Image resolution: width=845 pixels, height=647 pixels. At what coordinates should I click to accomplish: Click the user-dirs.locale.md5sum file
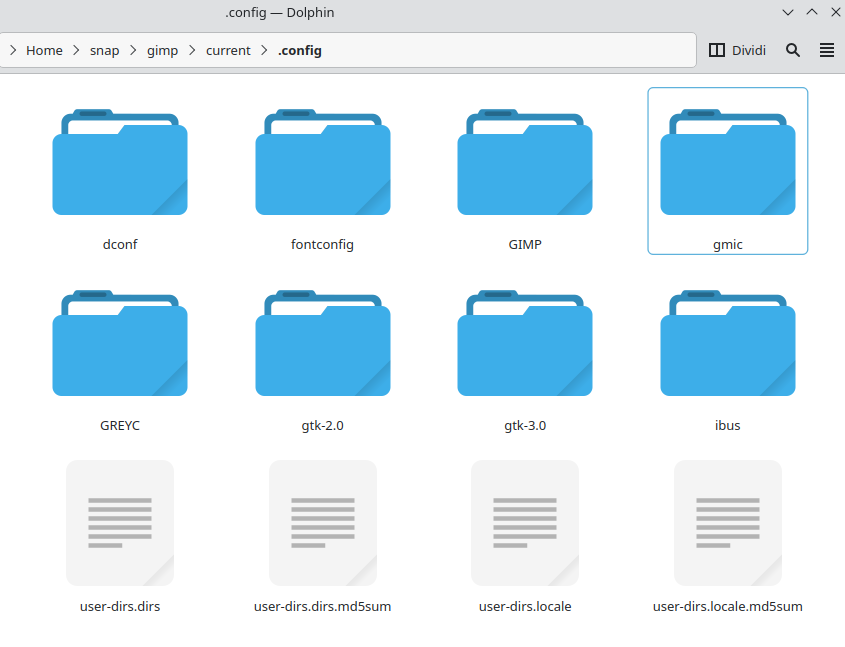(727, 524)
